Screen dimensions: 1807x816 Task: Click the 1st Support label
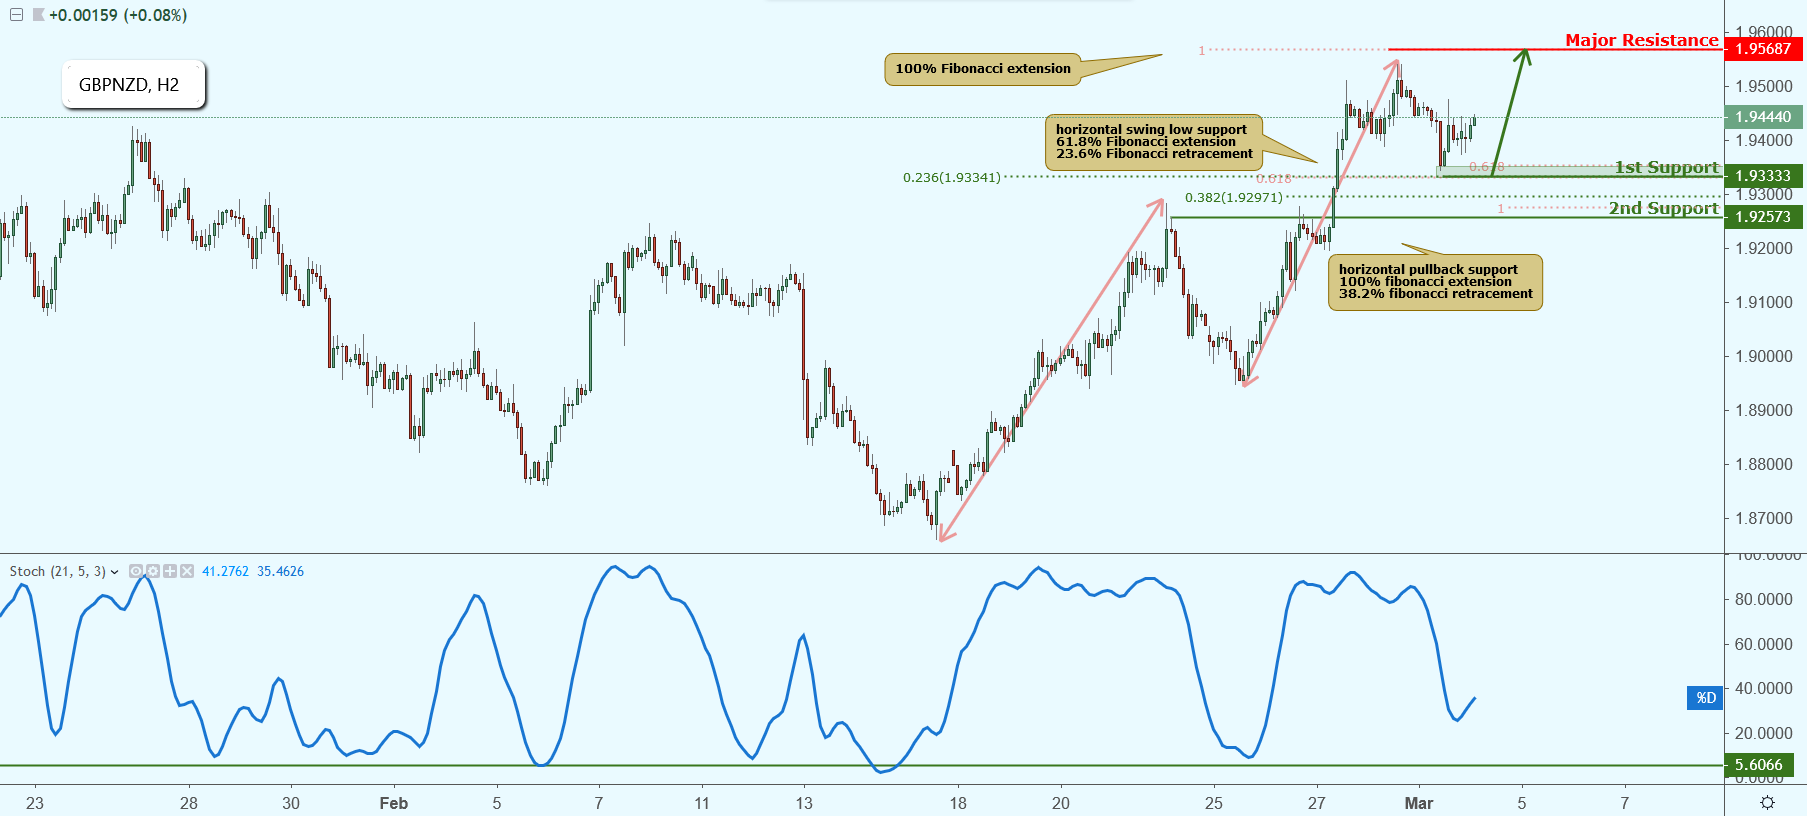(1666, 167)
